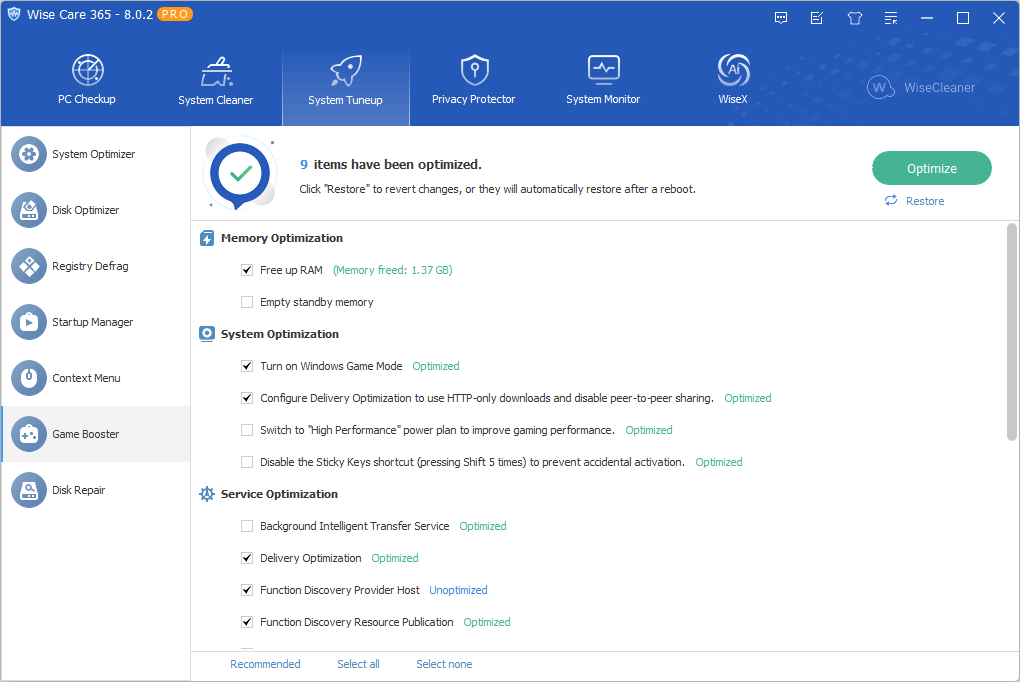Click the edit note icon in title bar

pos(817,18)
